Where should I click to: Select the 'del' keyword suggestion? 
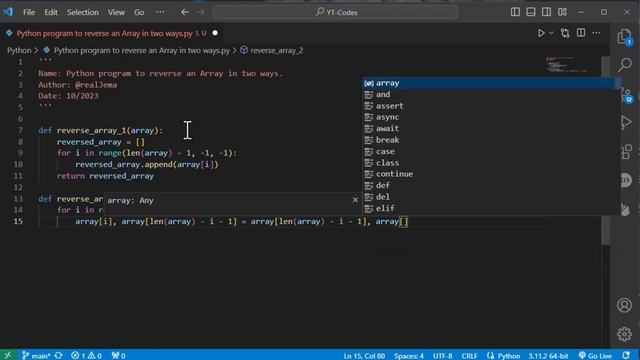click(490, 197)
